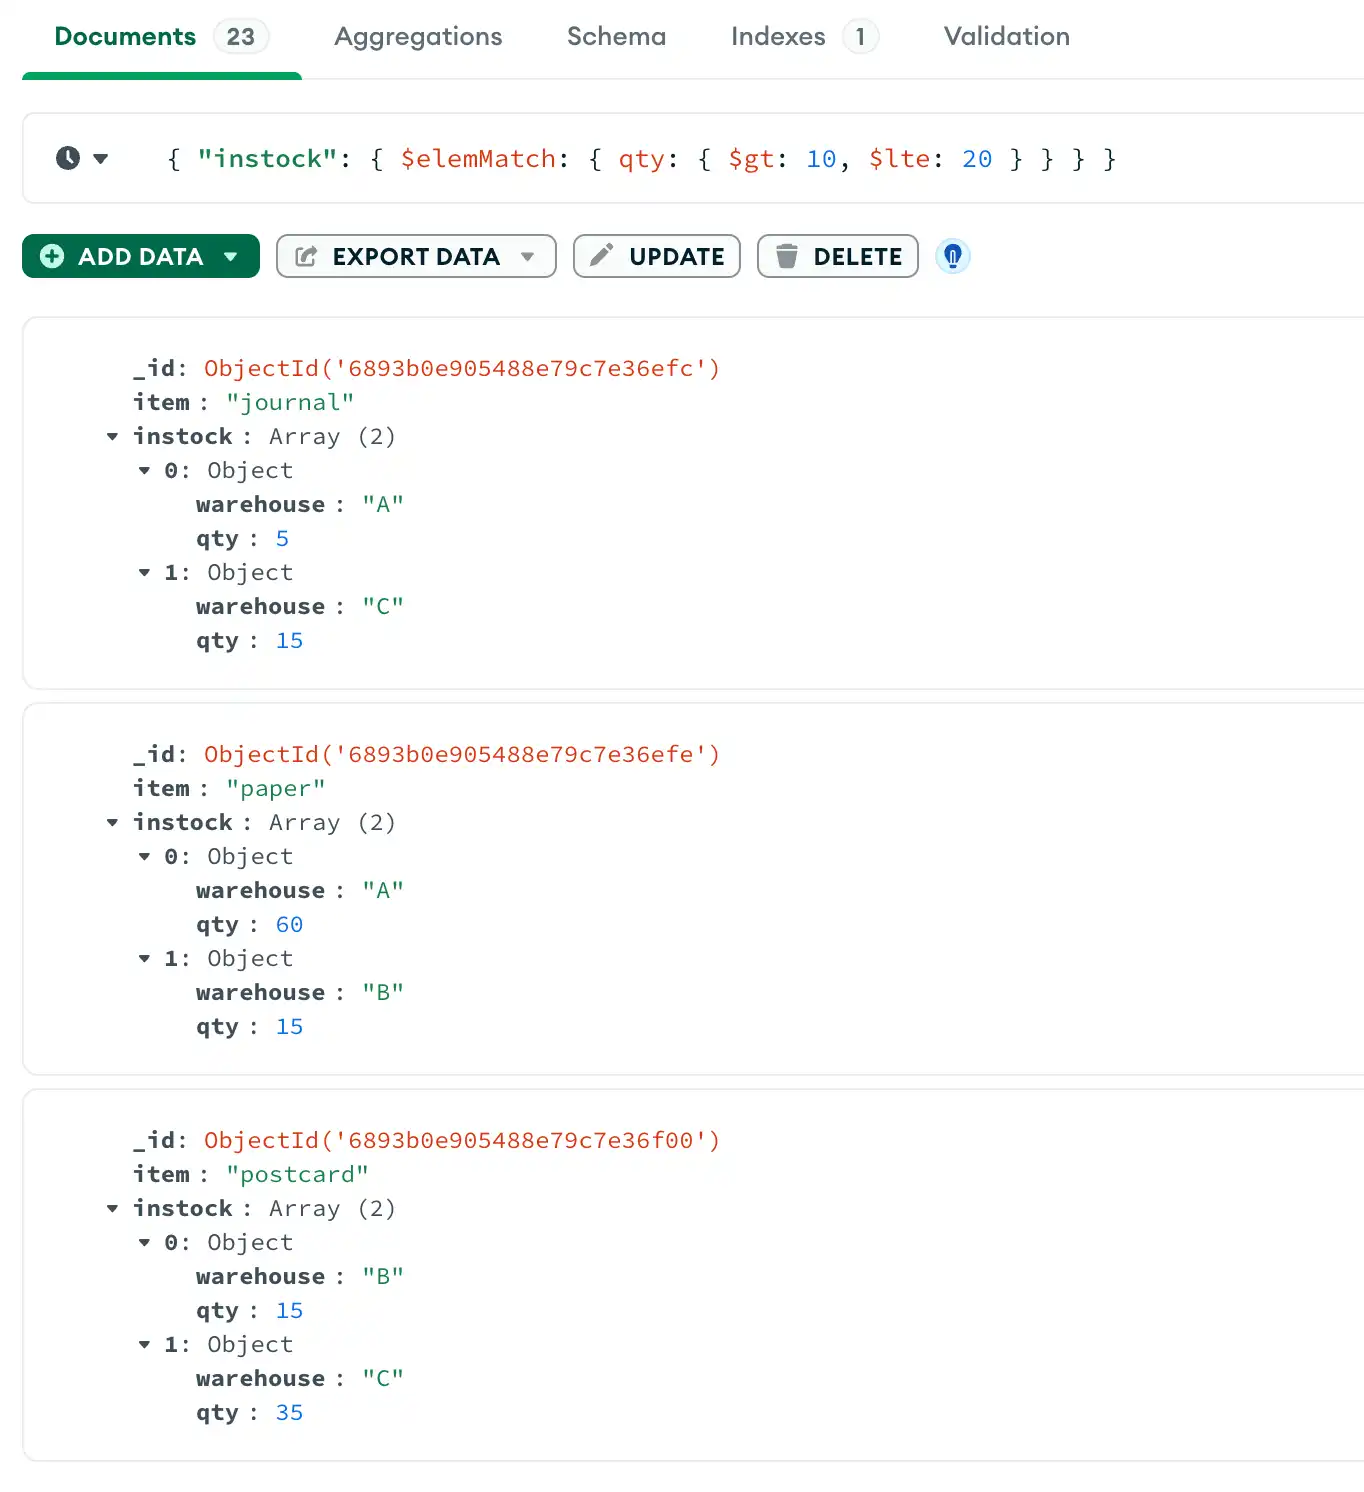Viewport: 1364px width, 1492px height.
Task: Collapse object 0 inside paper's instock array
Action: click(144, 857)
